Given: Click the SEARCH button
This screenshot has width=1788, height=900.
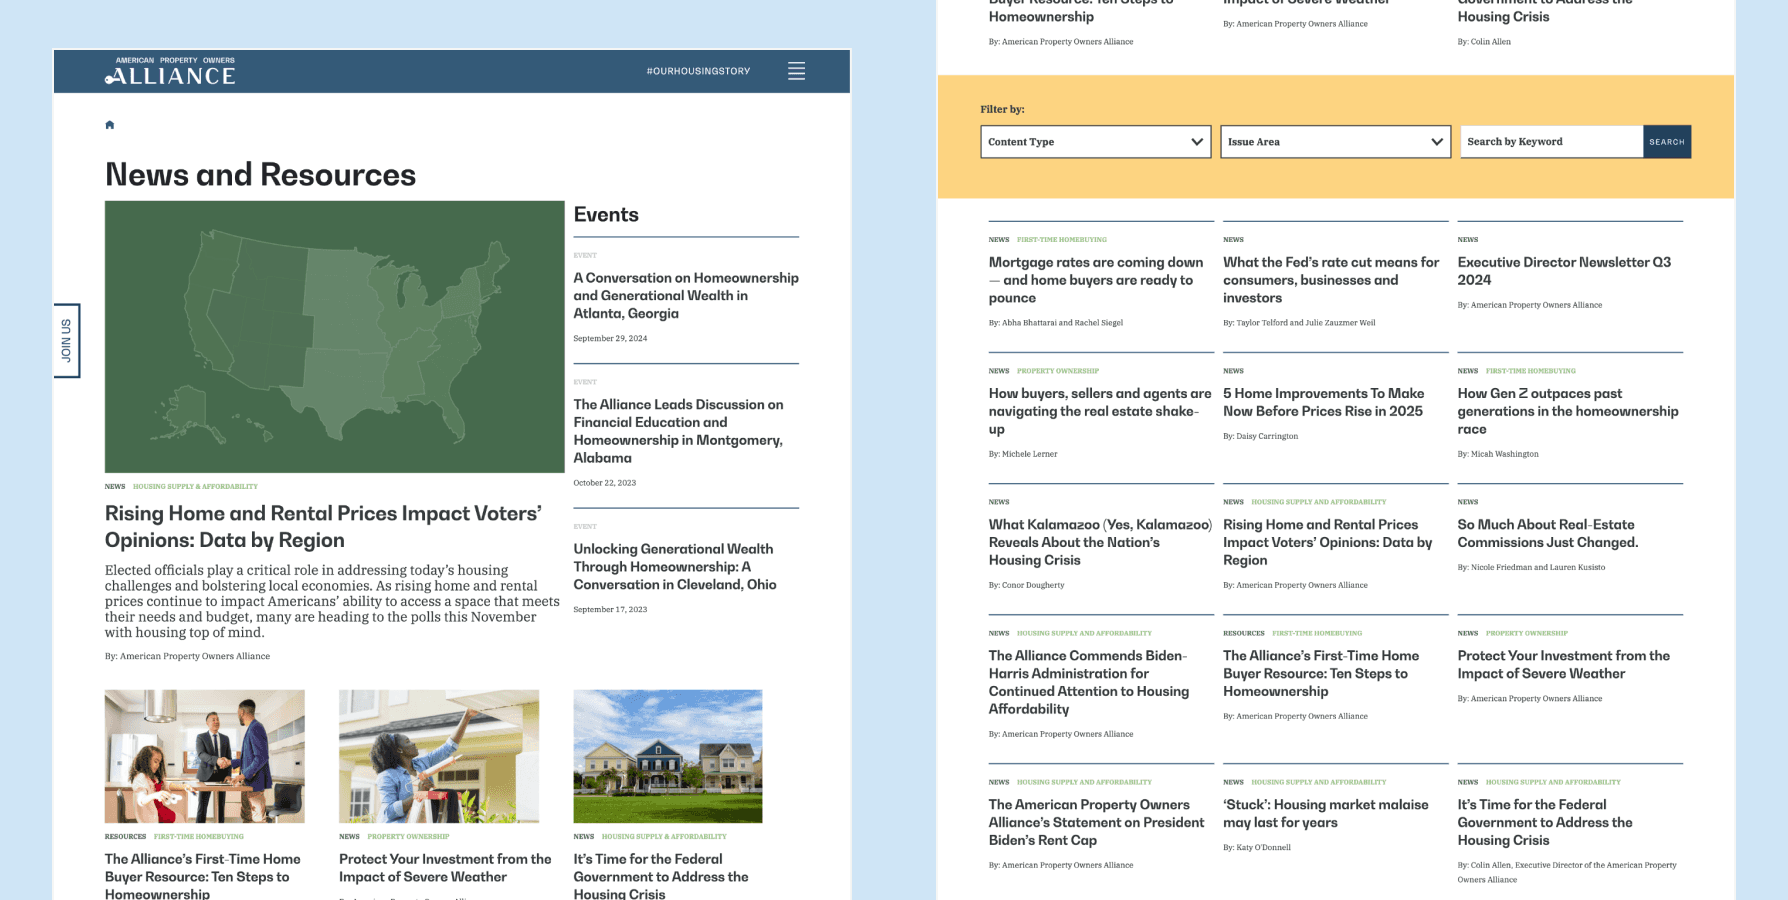Looking at the screenshot, I should pyautogui.click(x=1667, y=142).
